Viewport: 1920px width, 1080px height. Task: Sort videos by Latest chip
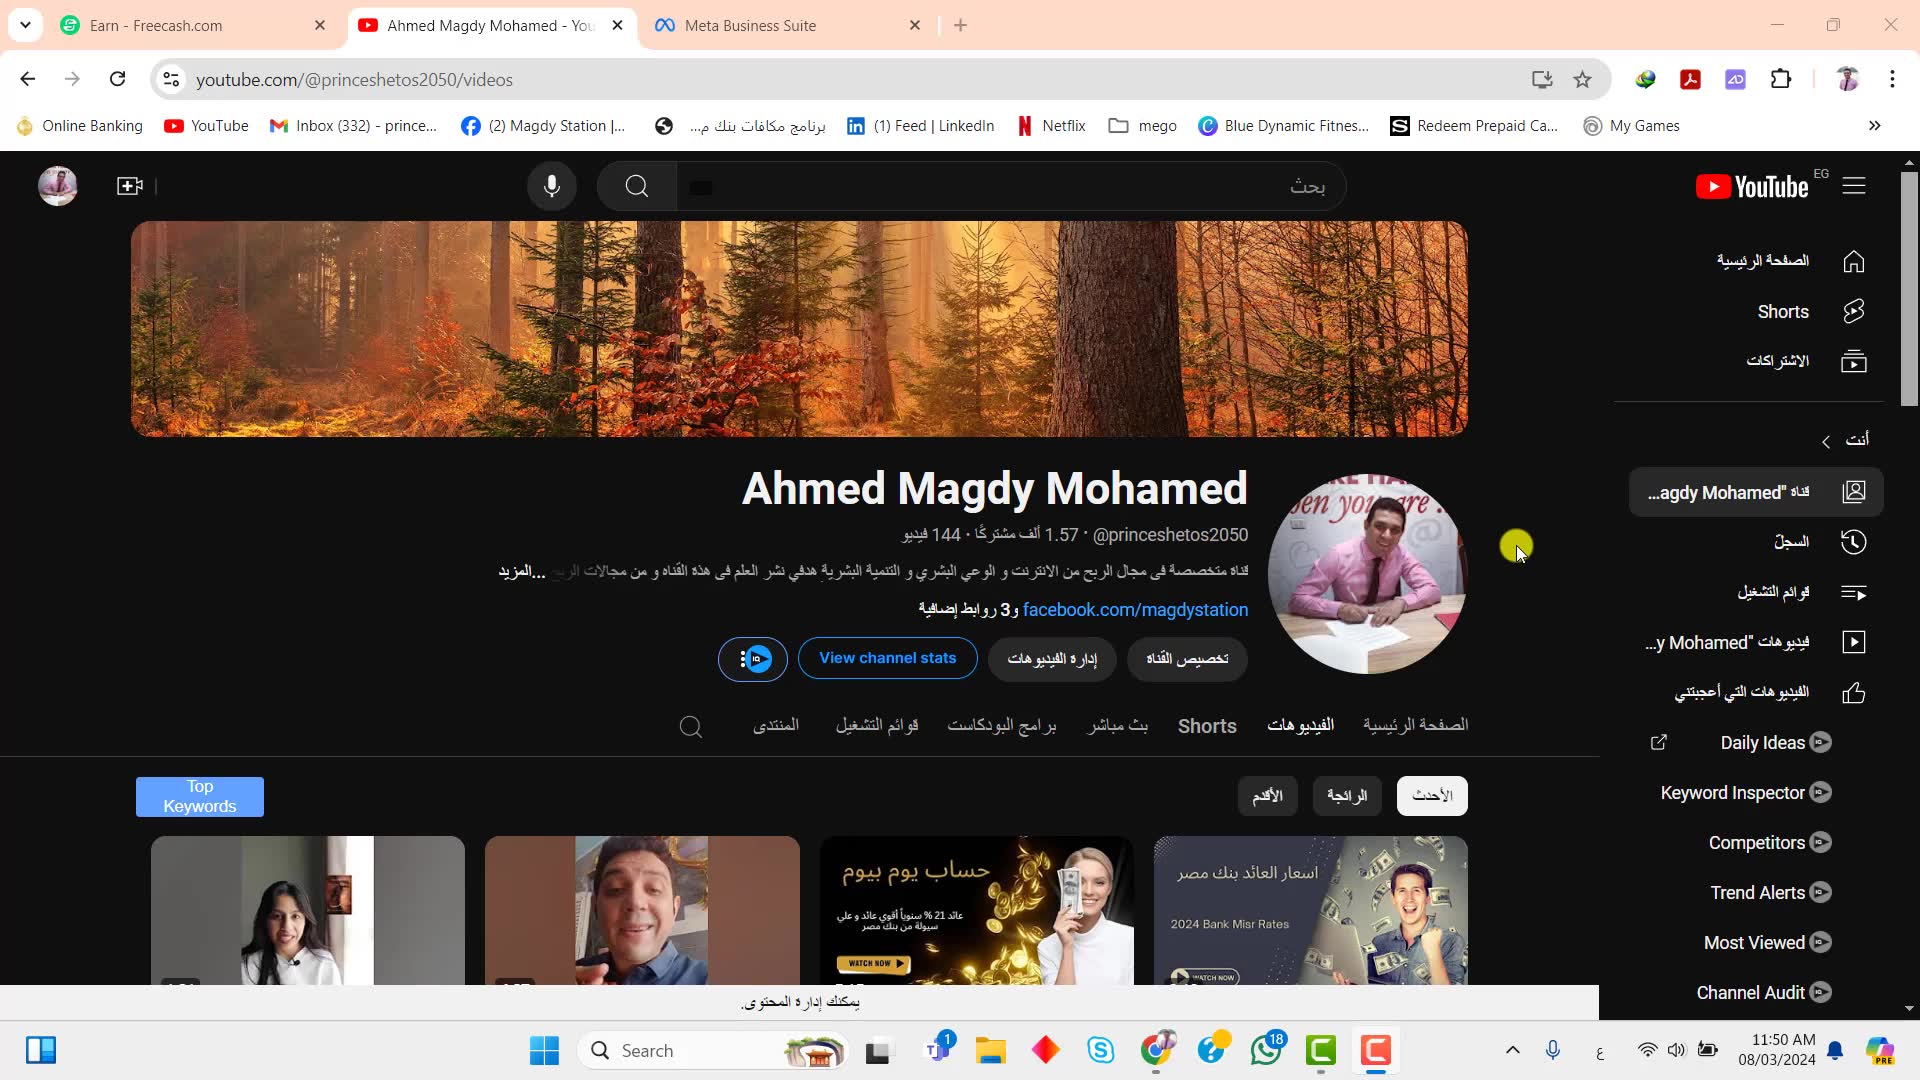1432,796
